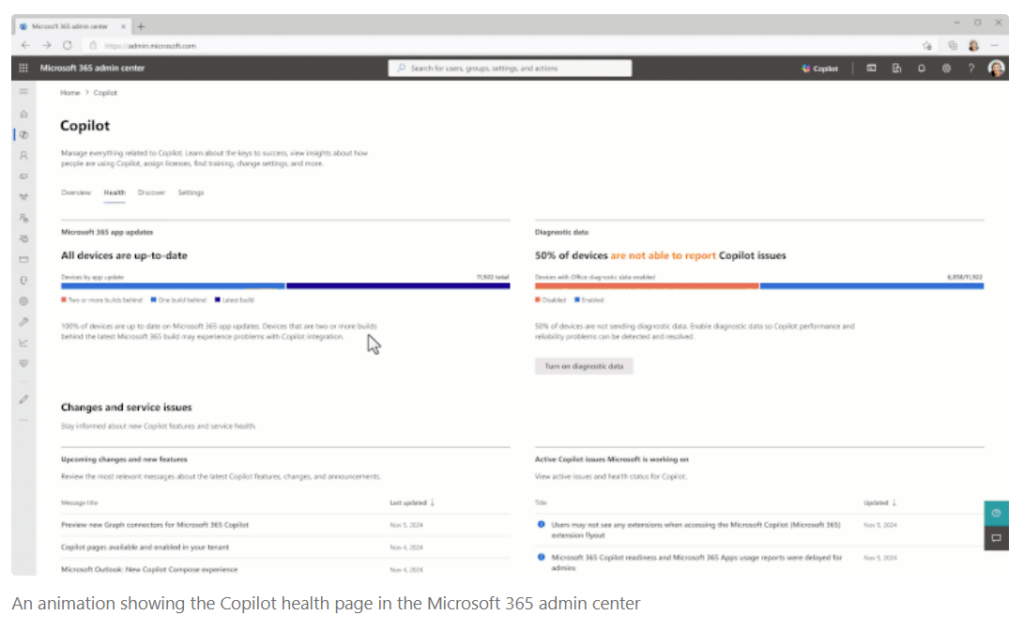
Task: Open the notifications bell in the header
Action: coord(921,68)
